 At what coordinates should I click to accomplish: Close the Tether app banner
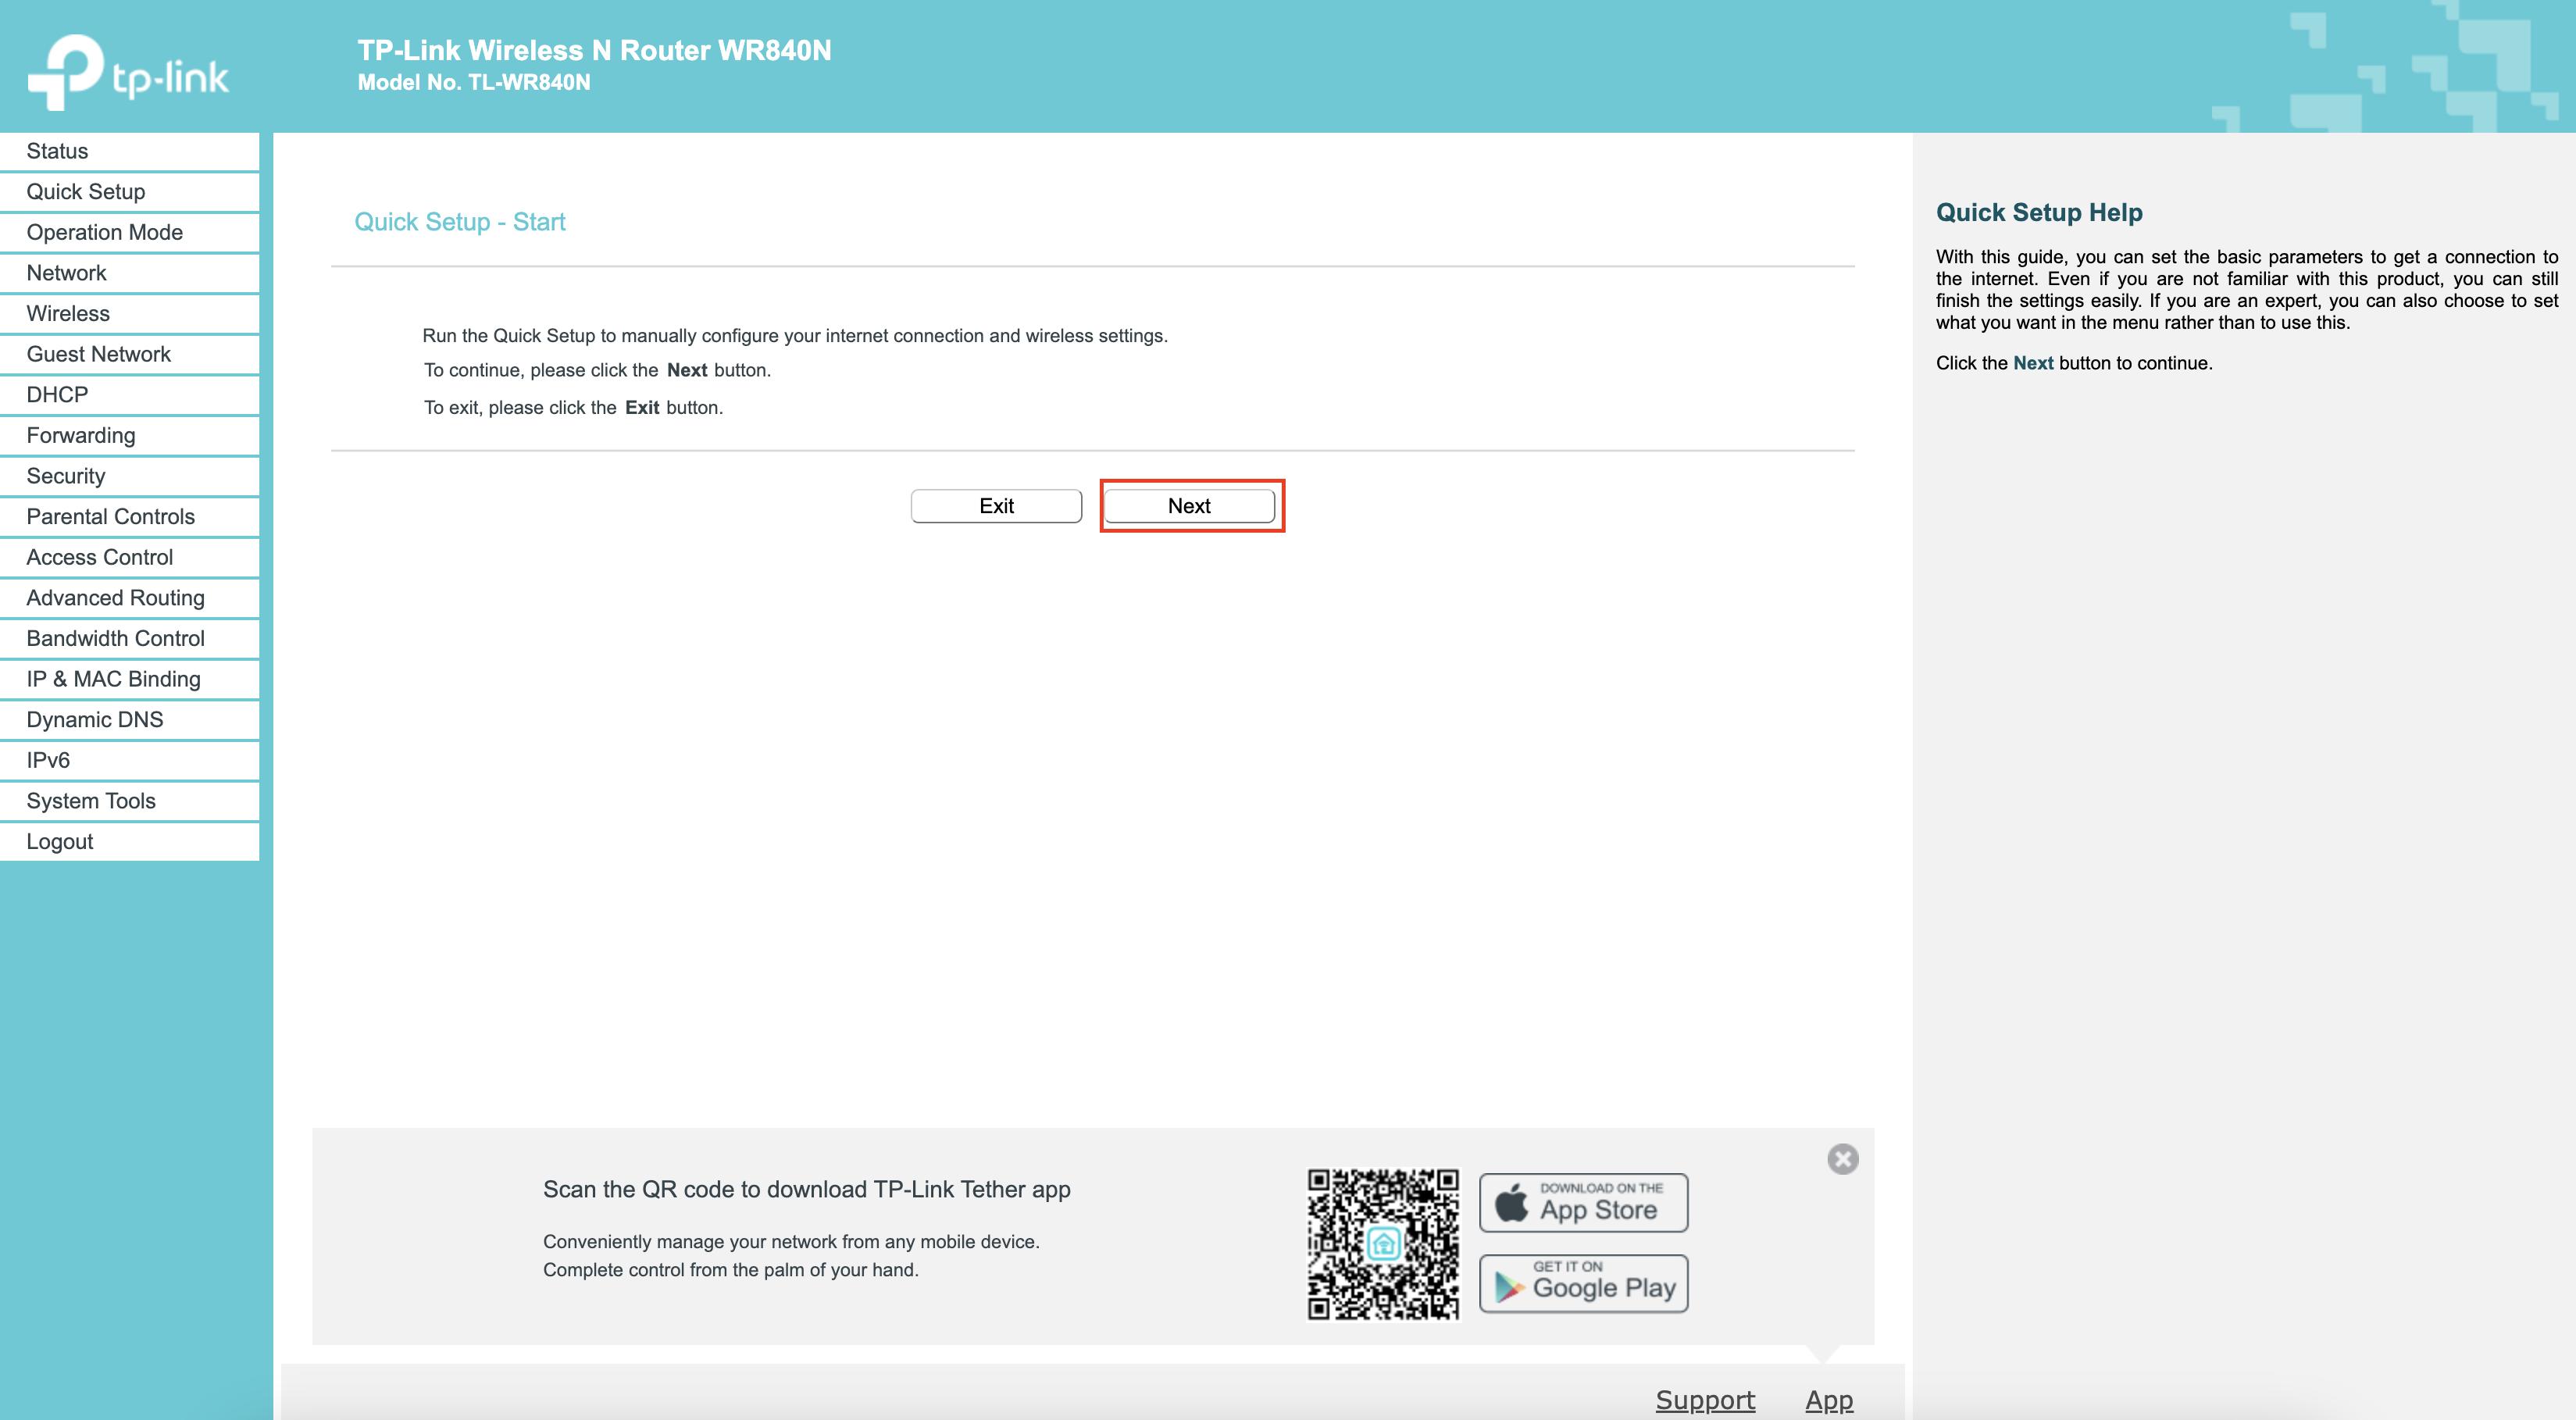[x=1842, y=1159]
